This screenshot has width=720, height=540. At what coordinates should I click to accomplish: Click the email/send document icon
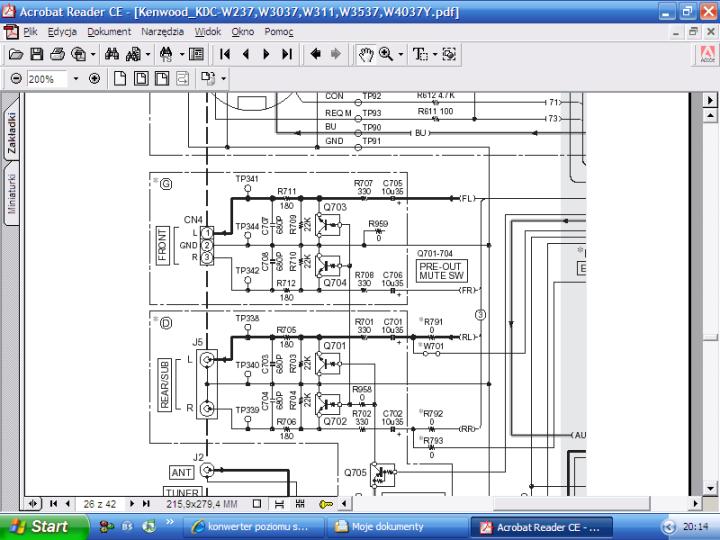coord(79,55)
